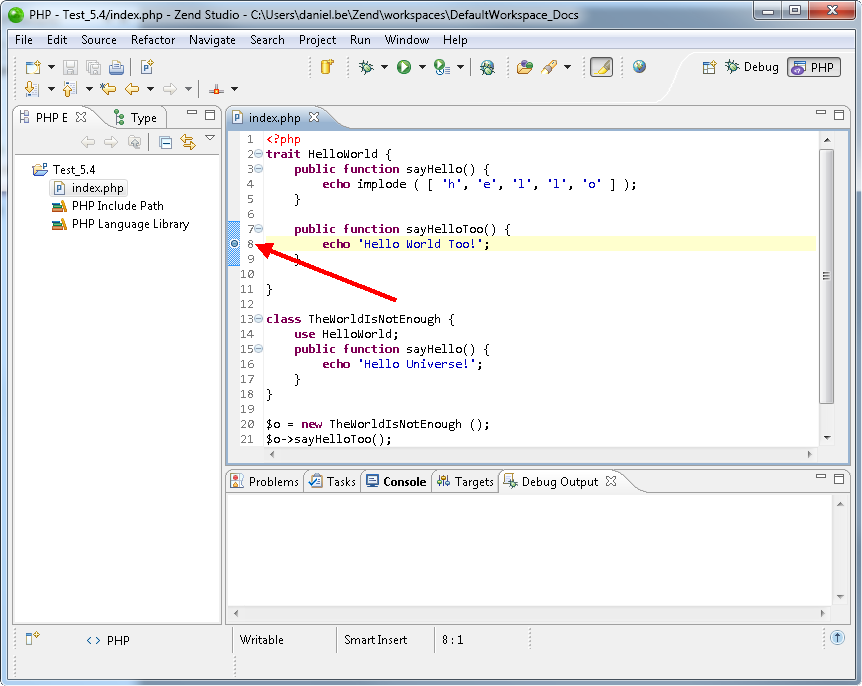Open the Run button dropdown arrow
This screenshot has height=686, width=862.
tap(422, 67)
